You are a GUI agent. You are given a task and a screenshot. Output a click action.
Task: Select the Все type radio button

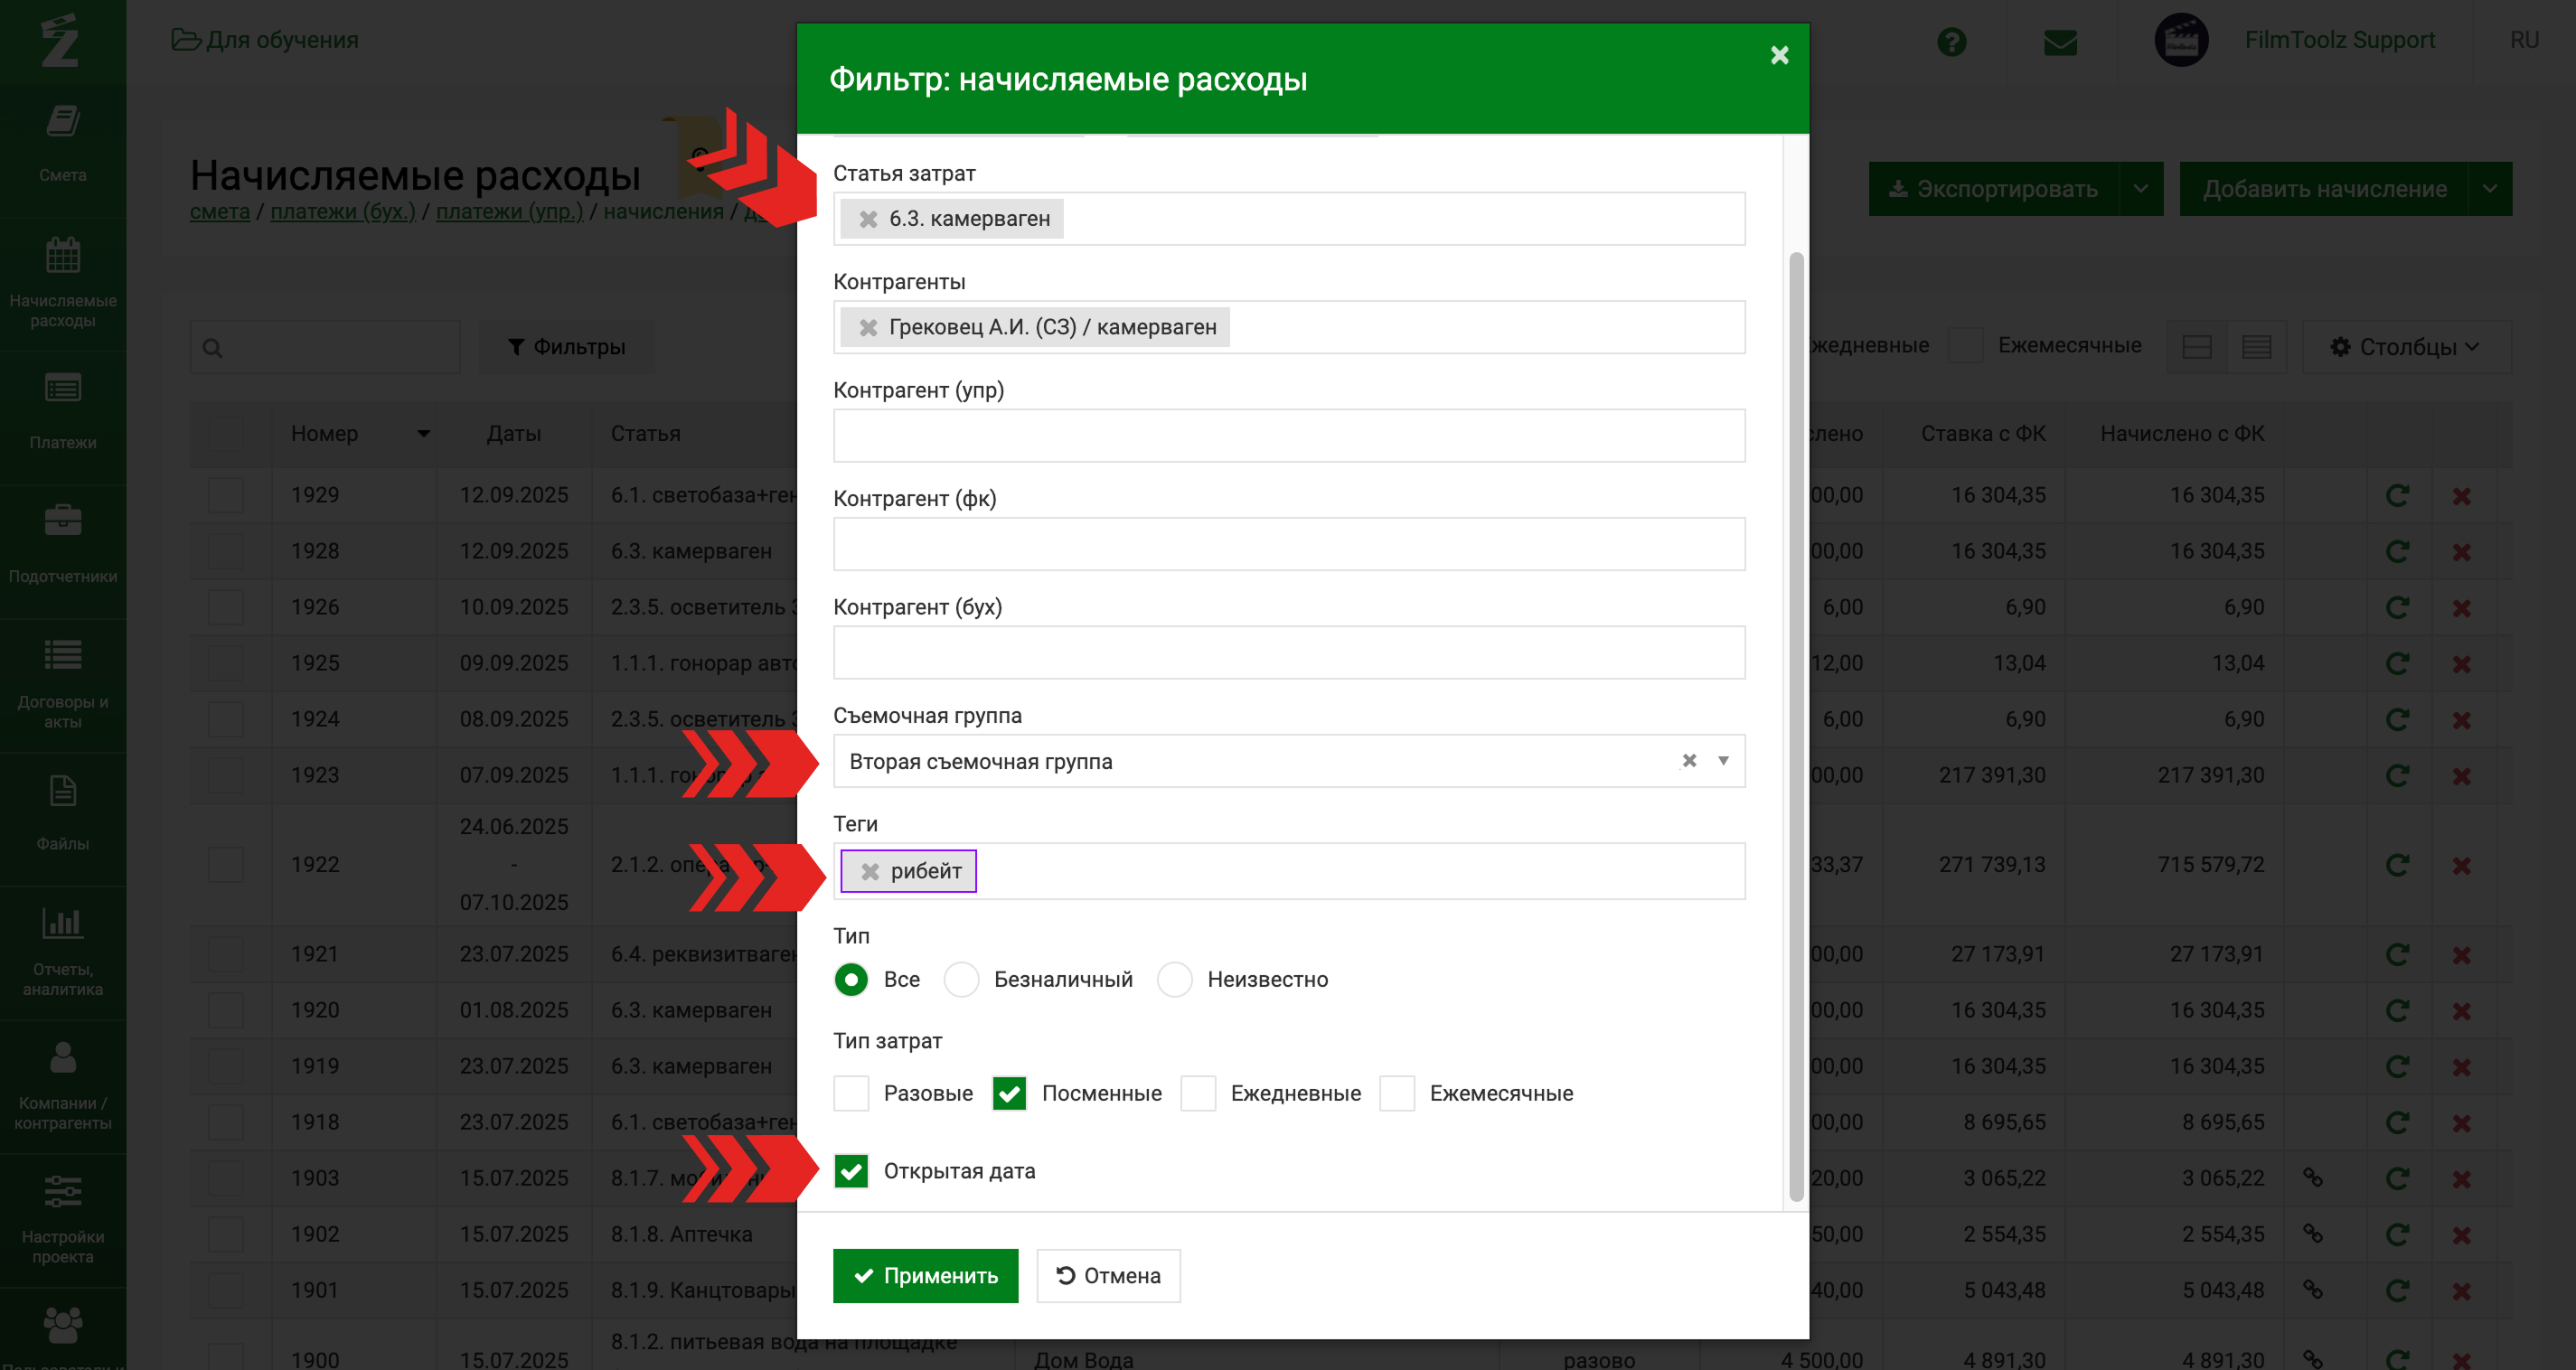[x=851, y=980]
